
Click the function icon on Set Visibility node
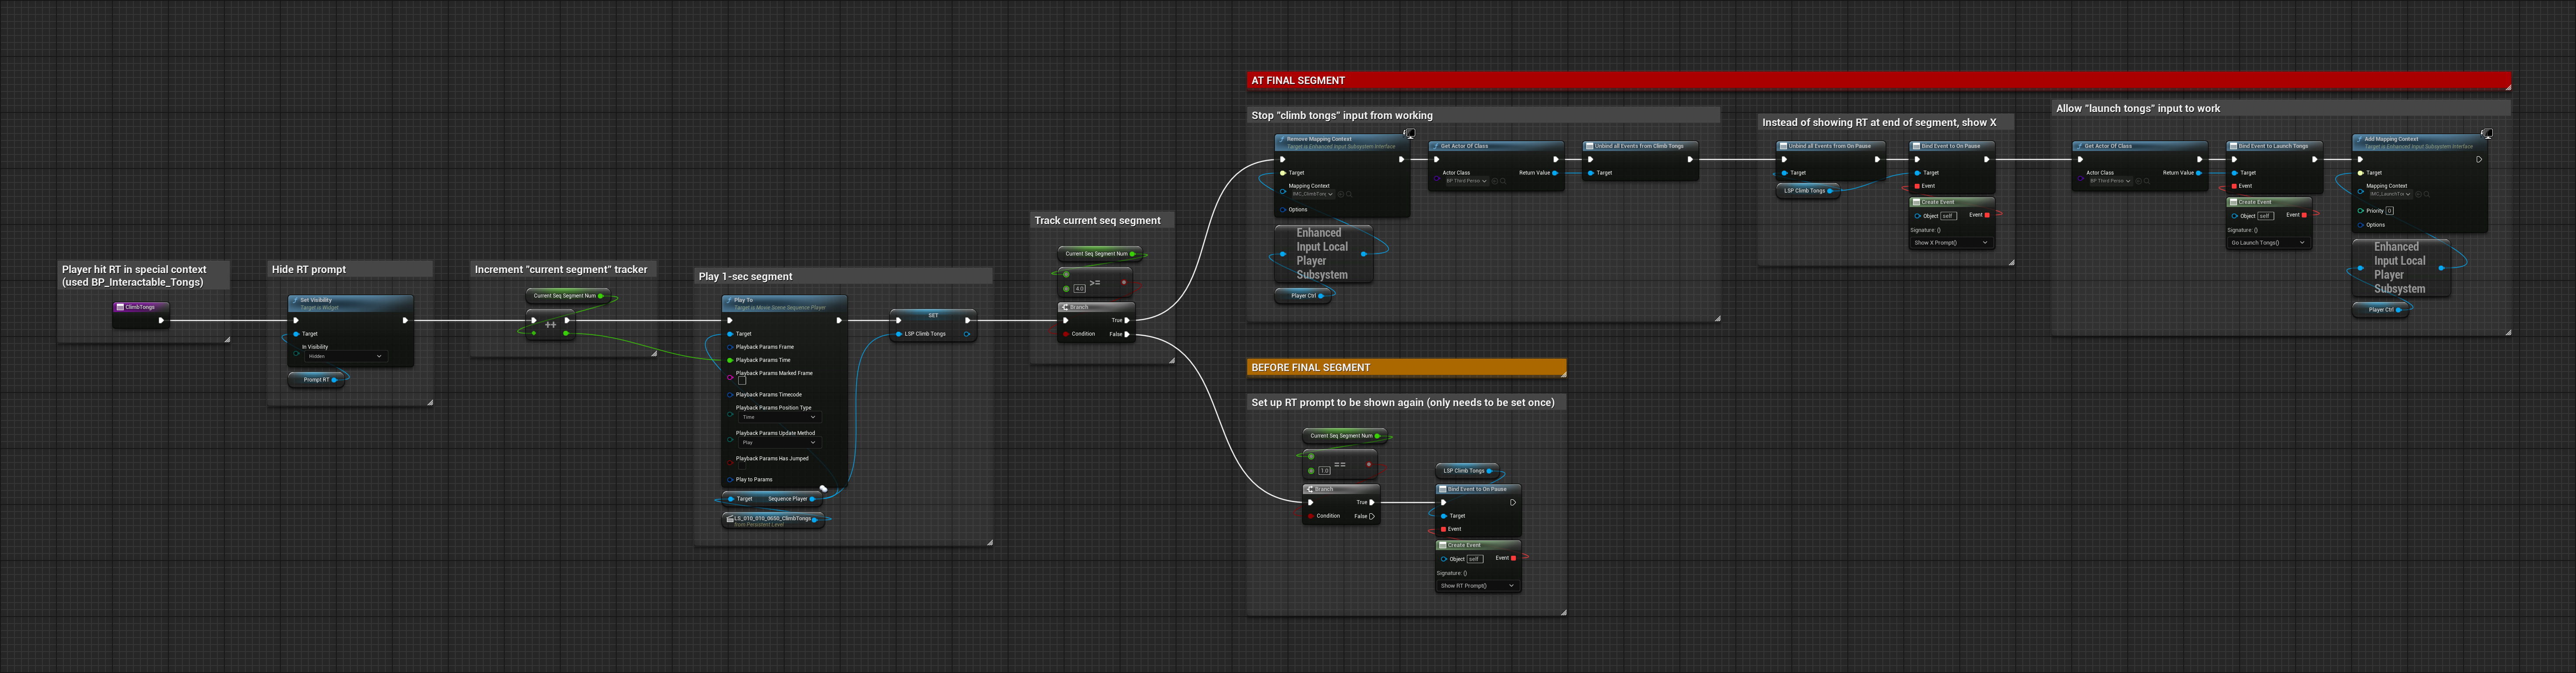pos(295,300)
